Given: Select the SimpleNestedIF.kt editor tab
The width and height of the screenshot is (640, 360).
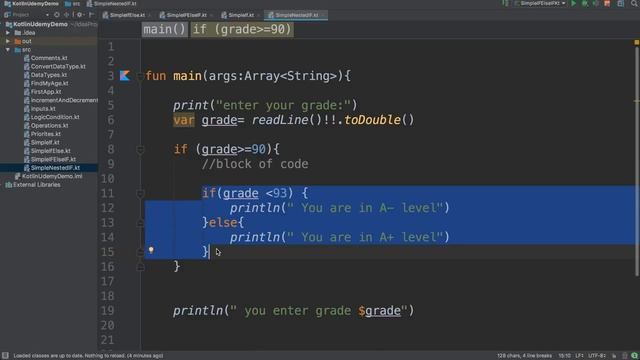Looking at the screenshot, I should 296,15.
